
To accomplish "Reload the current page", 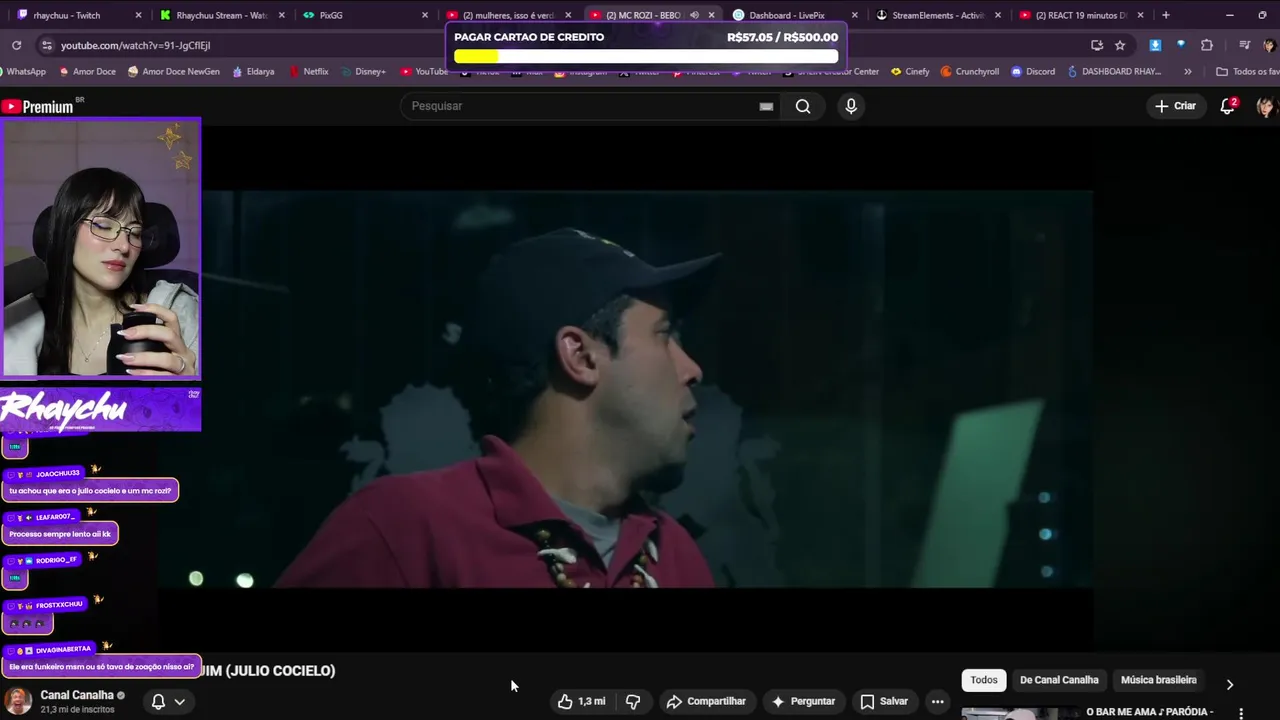I will pos(16,45).
